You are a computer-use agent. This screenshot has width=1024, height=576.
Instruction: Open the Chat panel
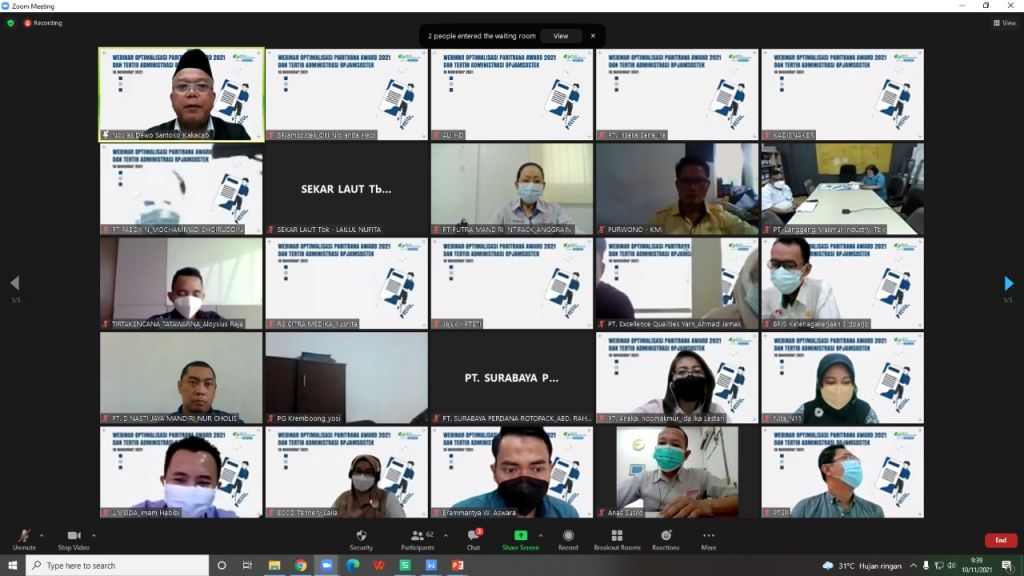coord(473,537)
